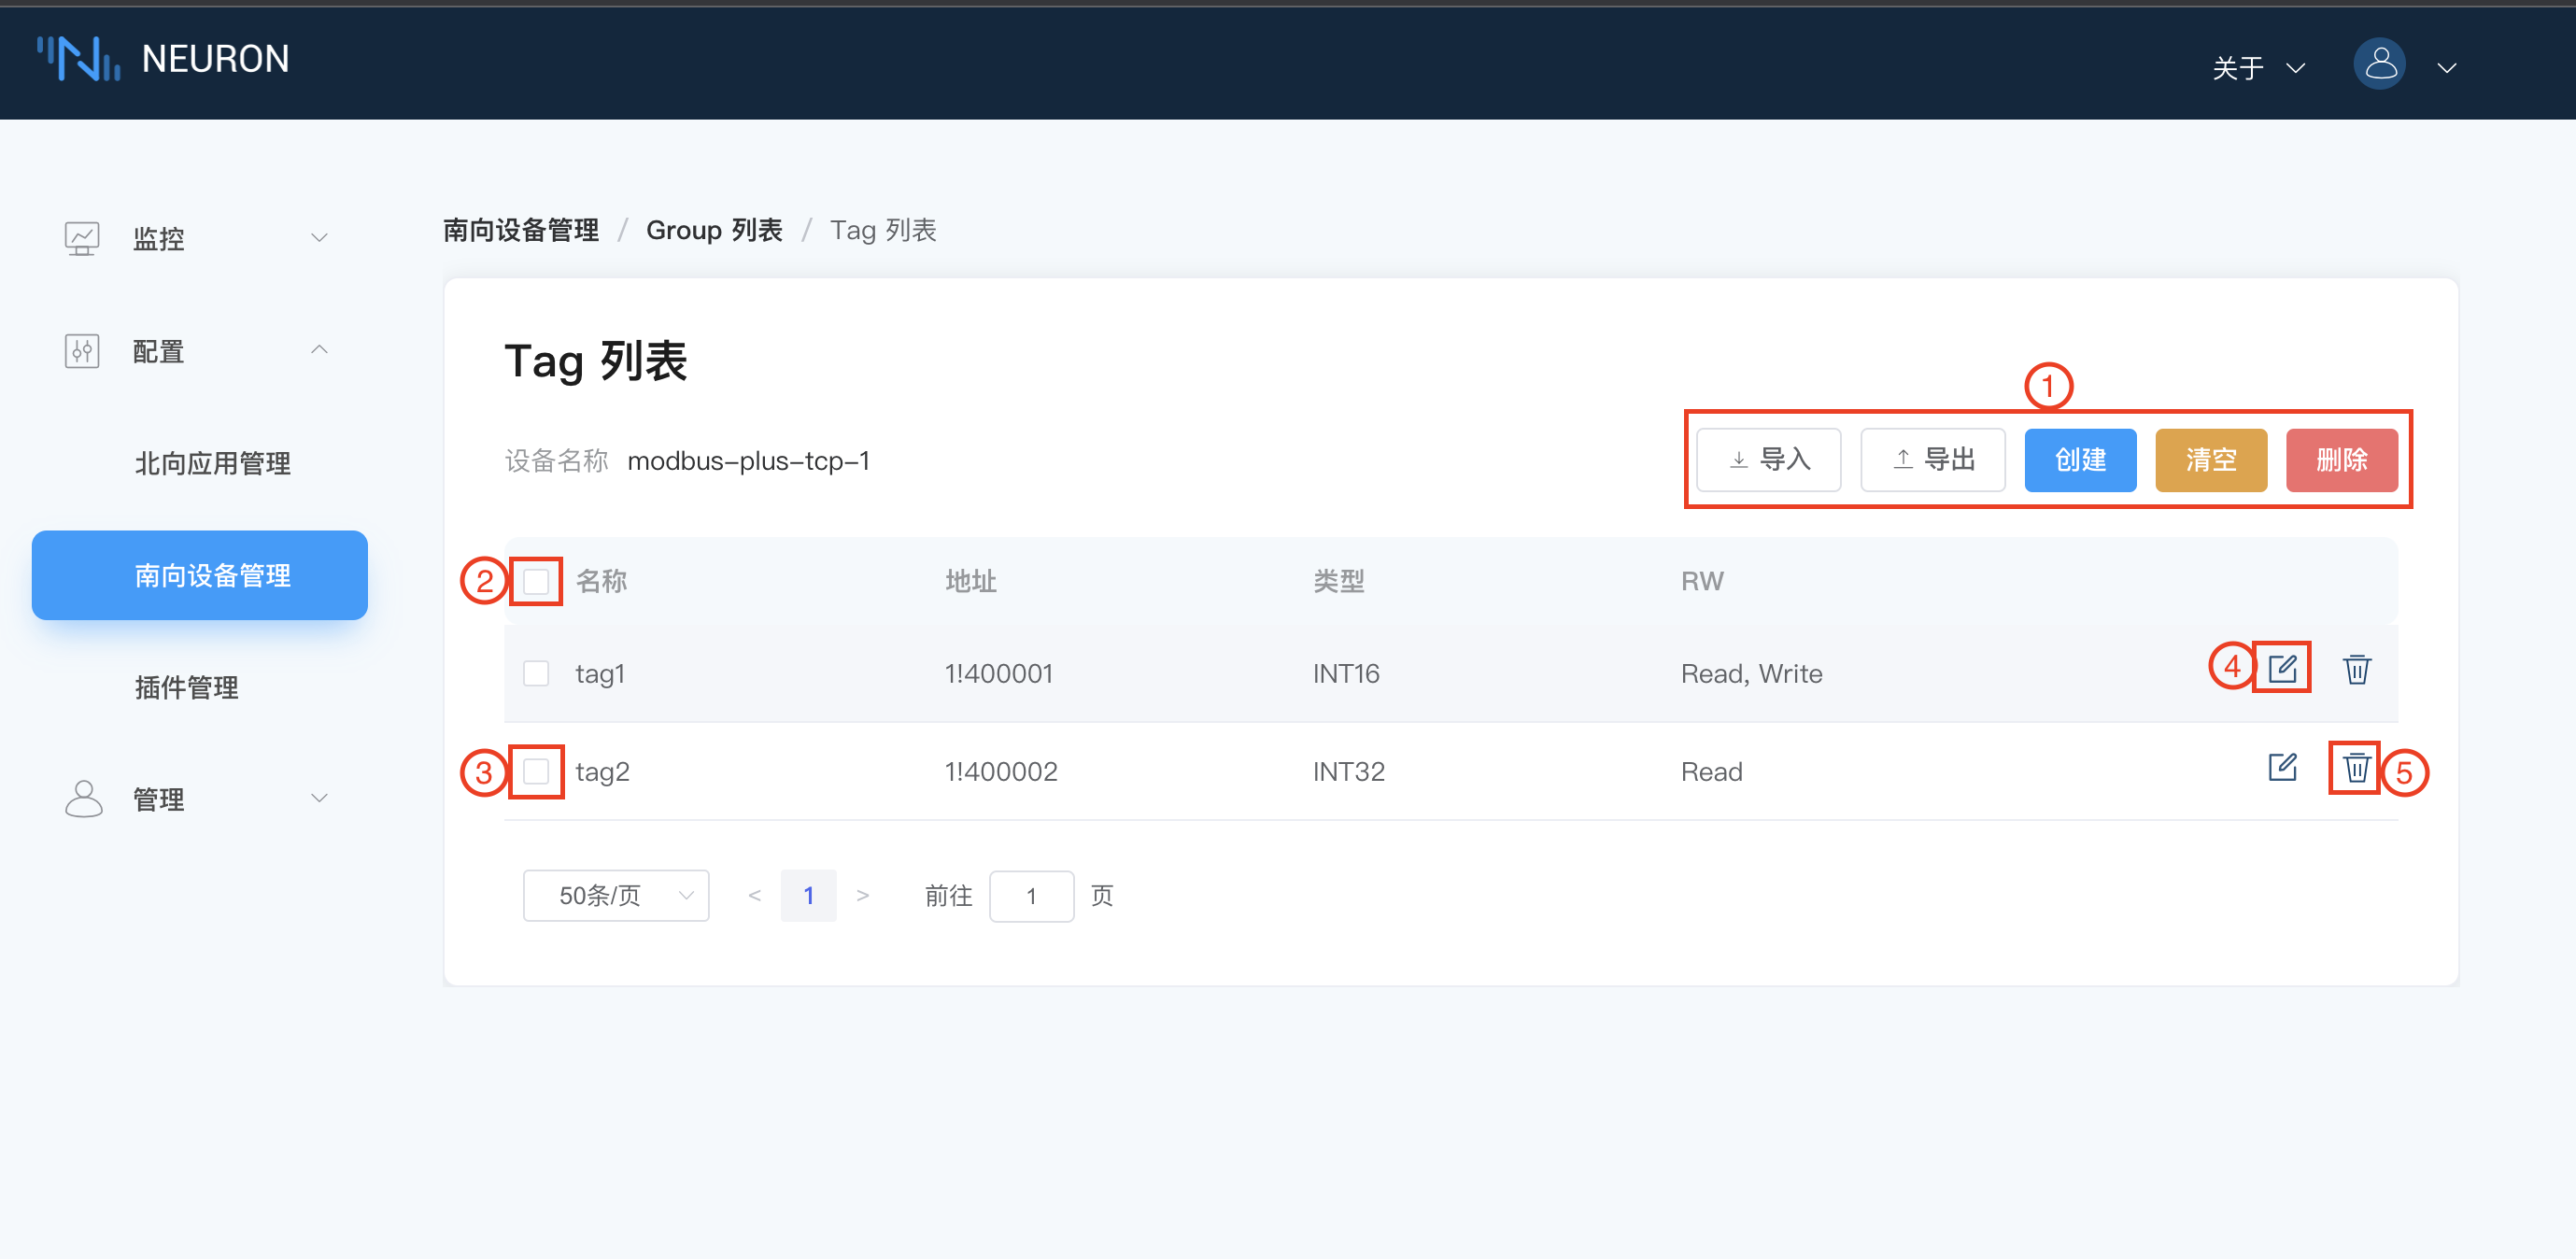Click the INT32 type cell

[x=1348, y=771]
